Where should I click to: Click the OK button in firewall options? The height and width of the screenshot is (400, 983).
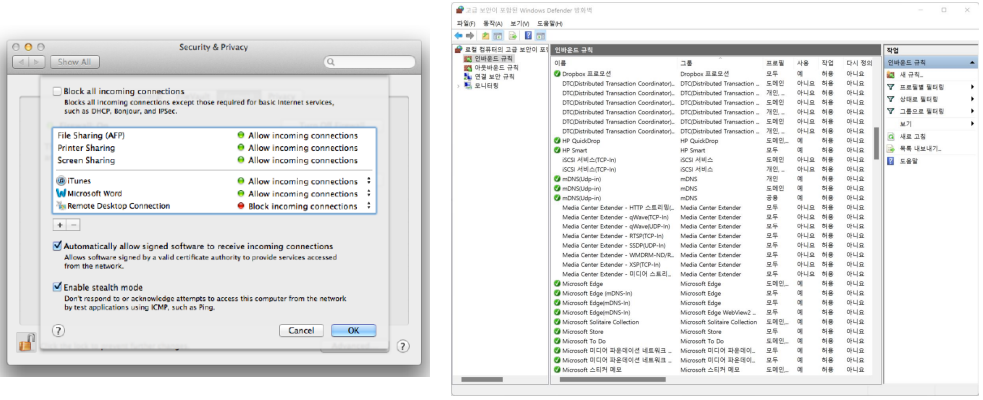(354, 330)
